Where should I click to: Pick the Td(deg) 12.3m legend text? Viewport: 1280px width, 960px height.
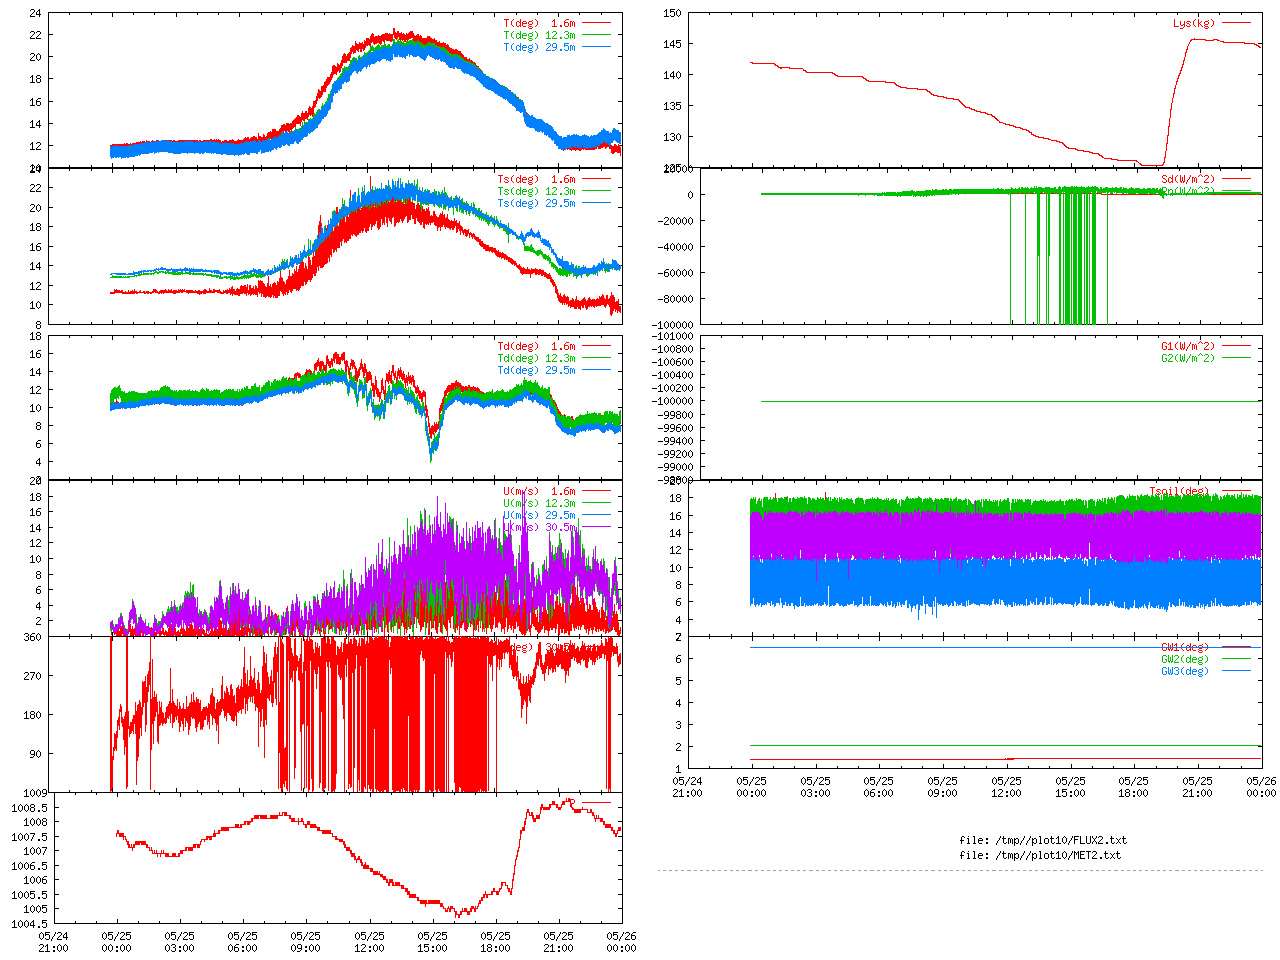(x=537, y=359)
